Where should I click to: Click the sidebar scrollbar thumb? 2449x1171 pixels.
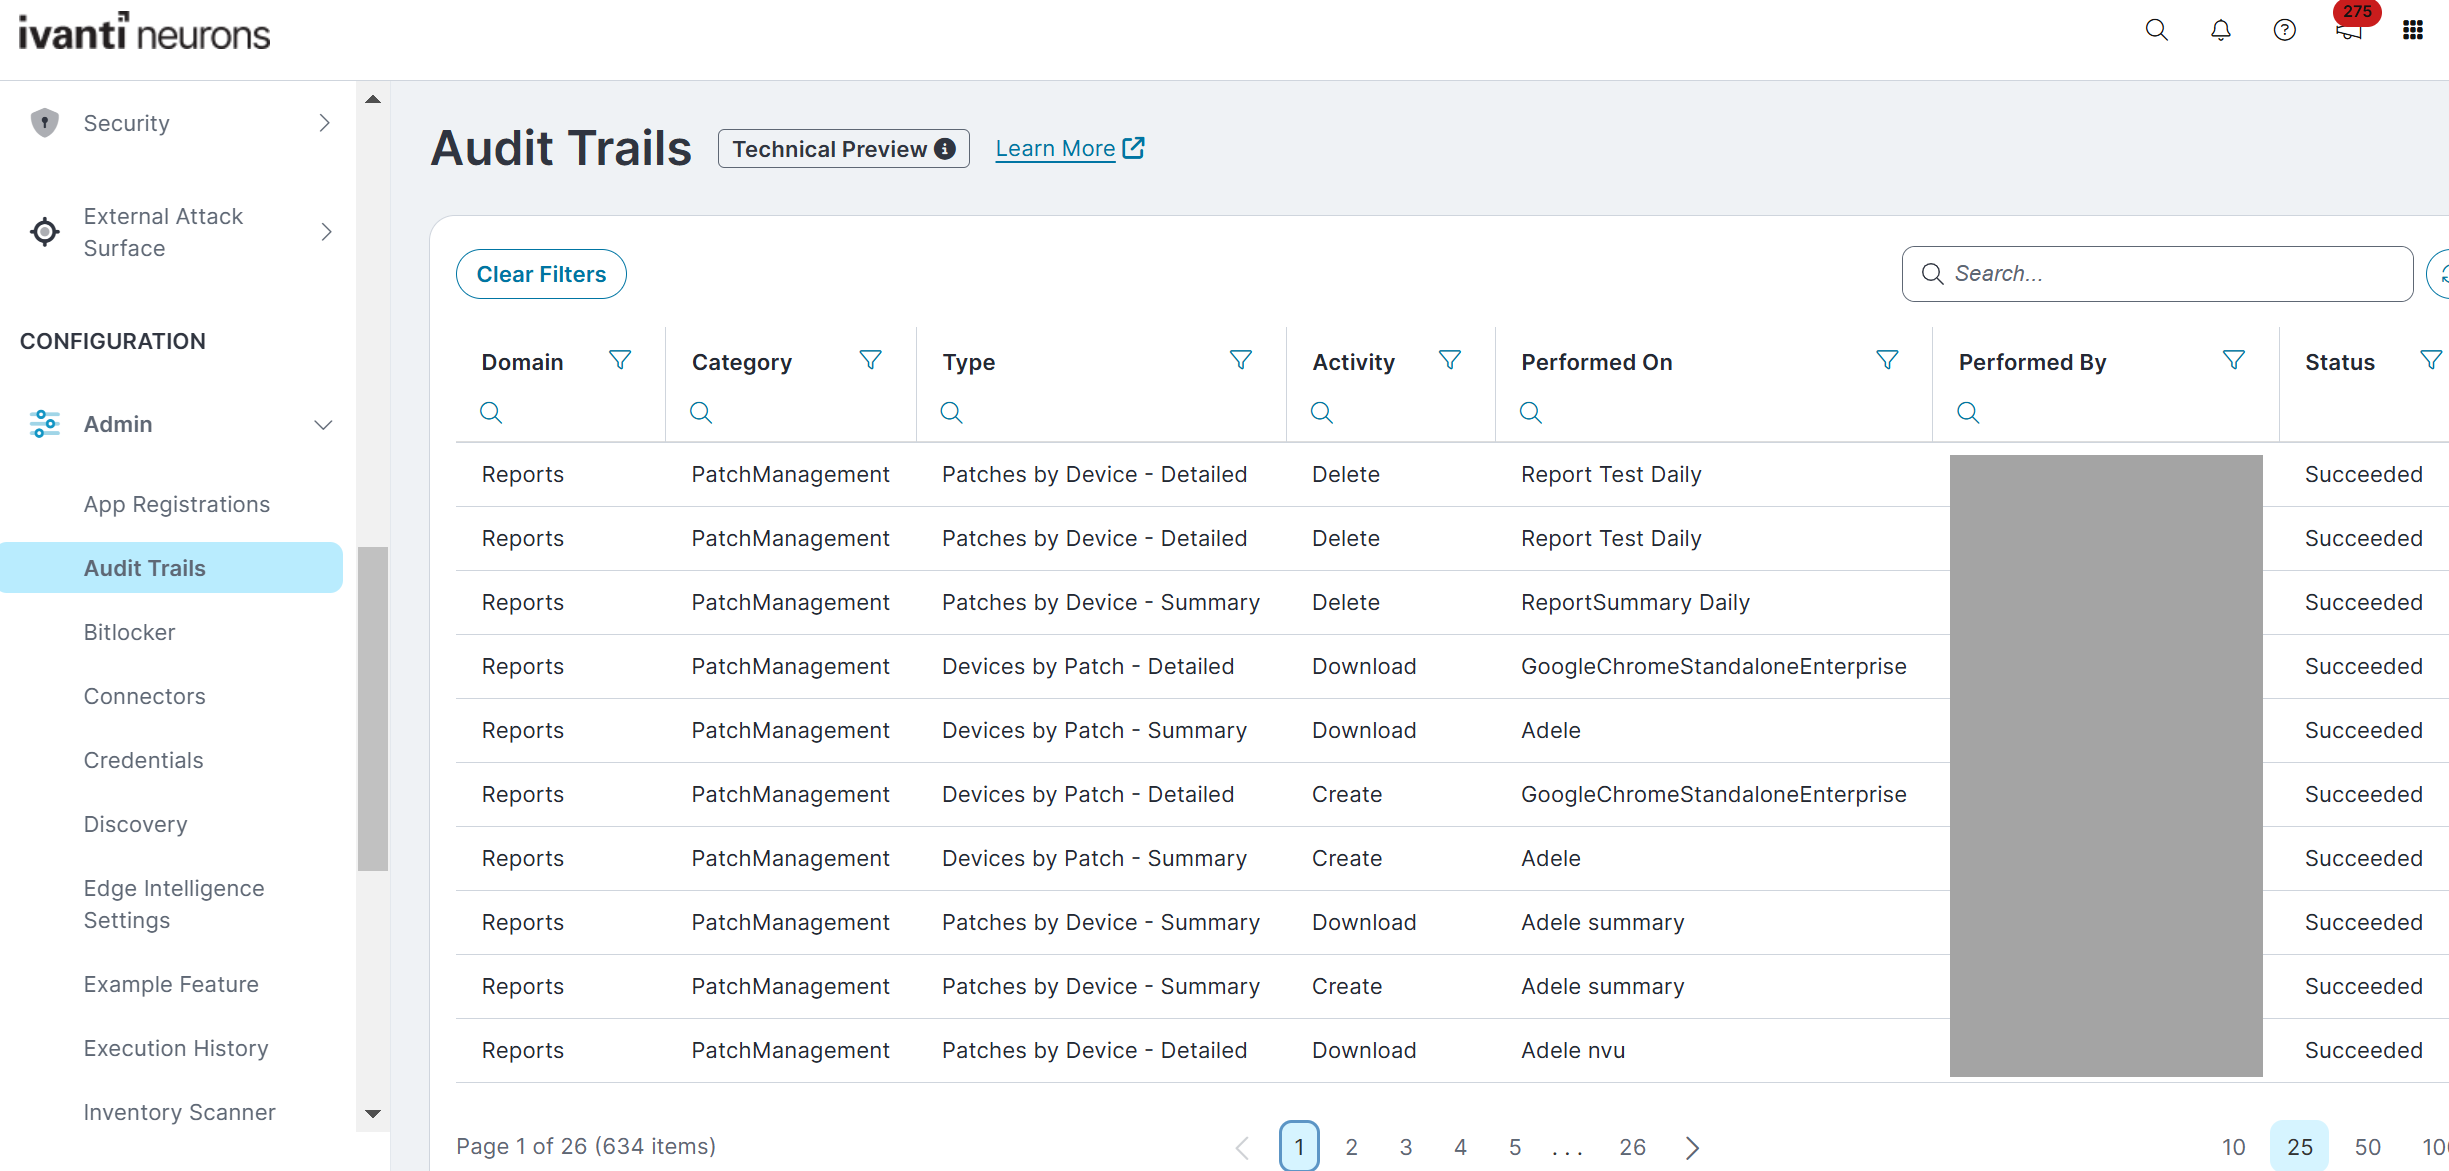(373, 708)
